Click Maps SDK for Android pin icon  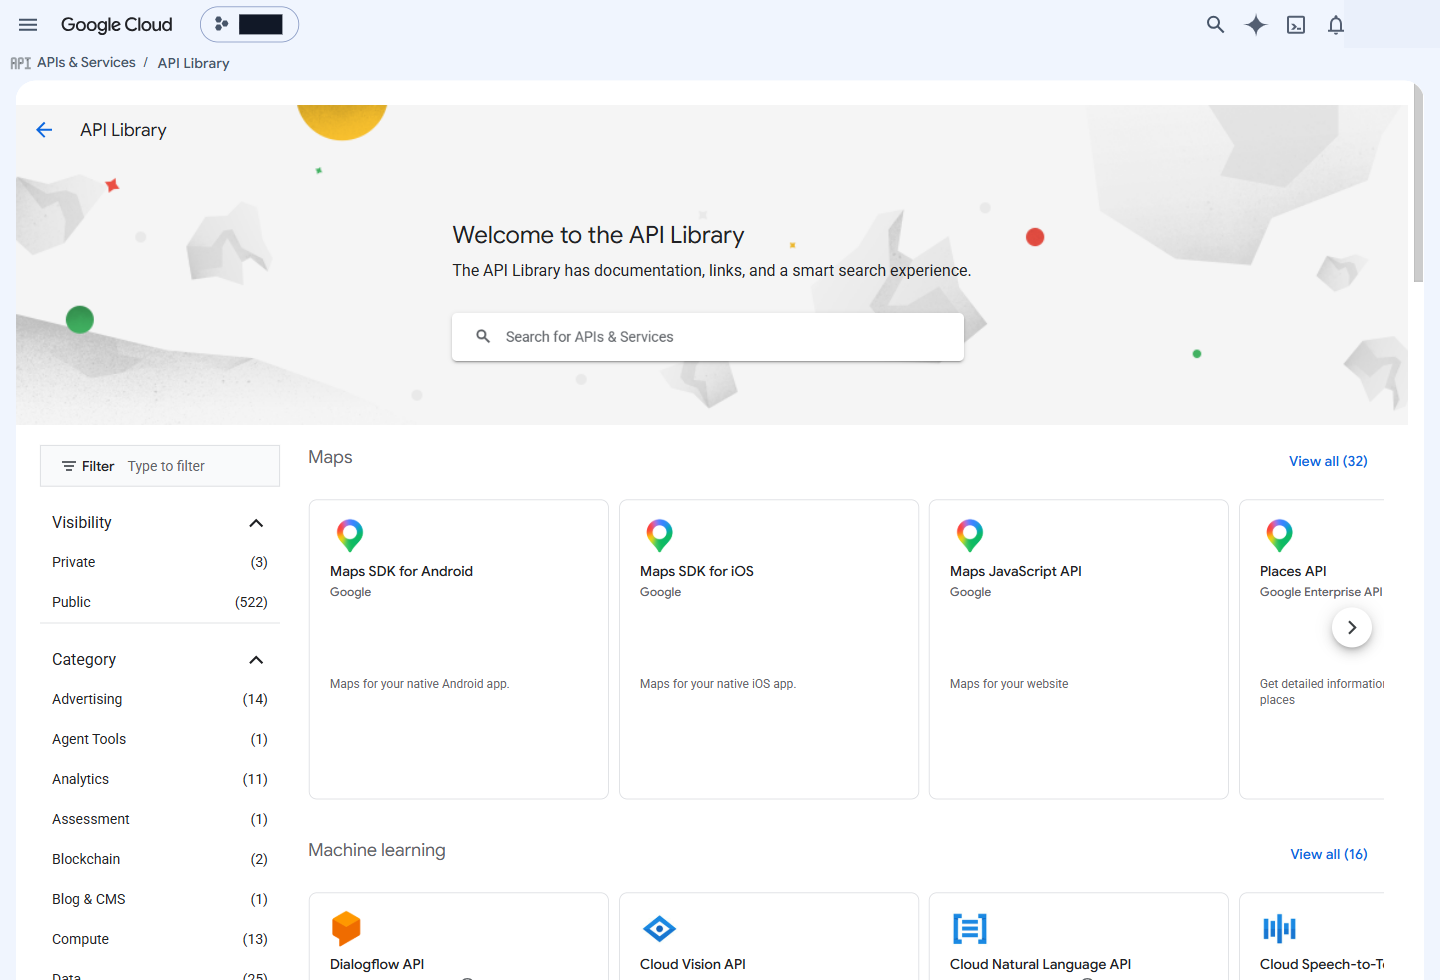point(350,535)
